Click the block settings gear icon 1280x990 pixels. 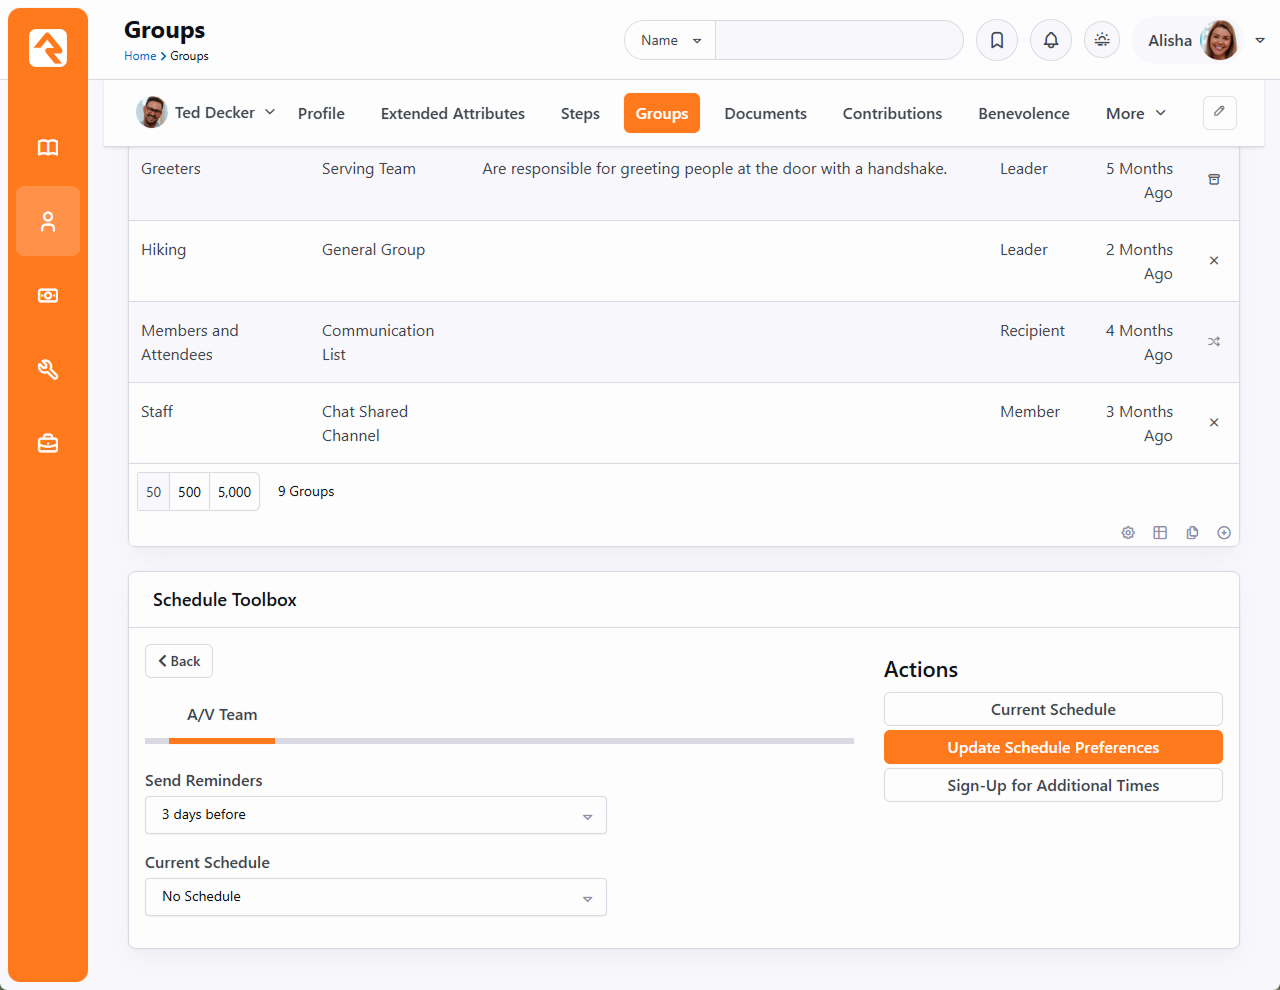[x=1128, y=533]
